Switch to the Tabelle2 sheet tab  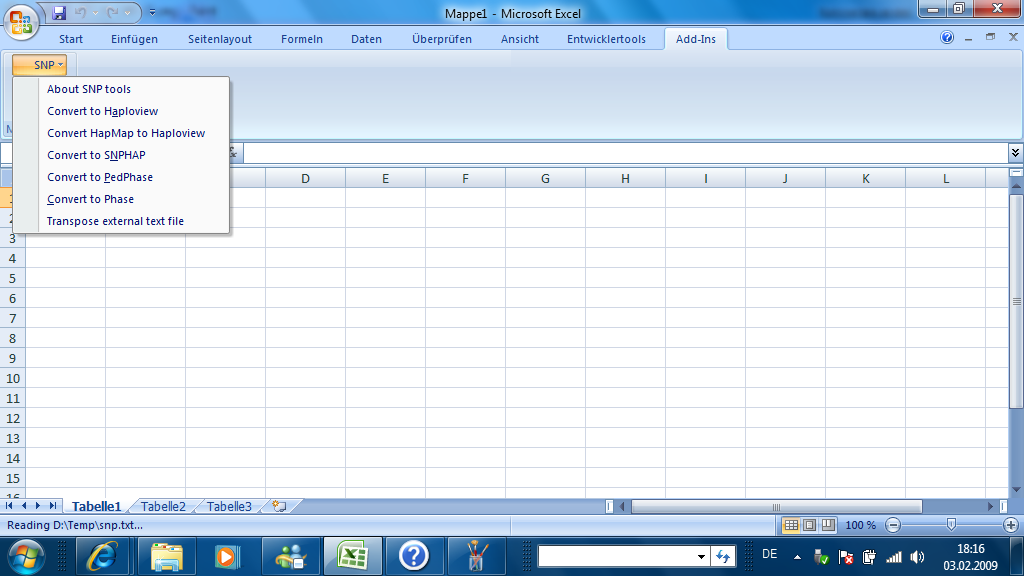(x=162, y=506)
